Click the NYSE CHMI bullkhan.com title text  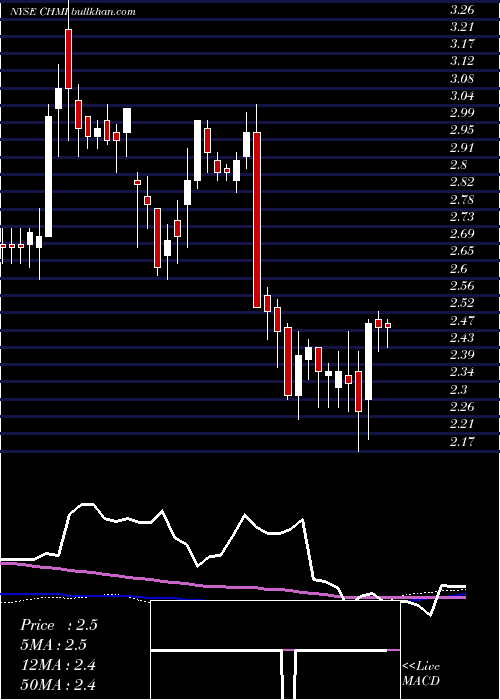(73, 12)
